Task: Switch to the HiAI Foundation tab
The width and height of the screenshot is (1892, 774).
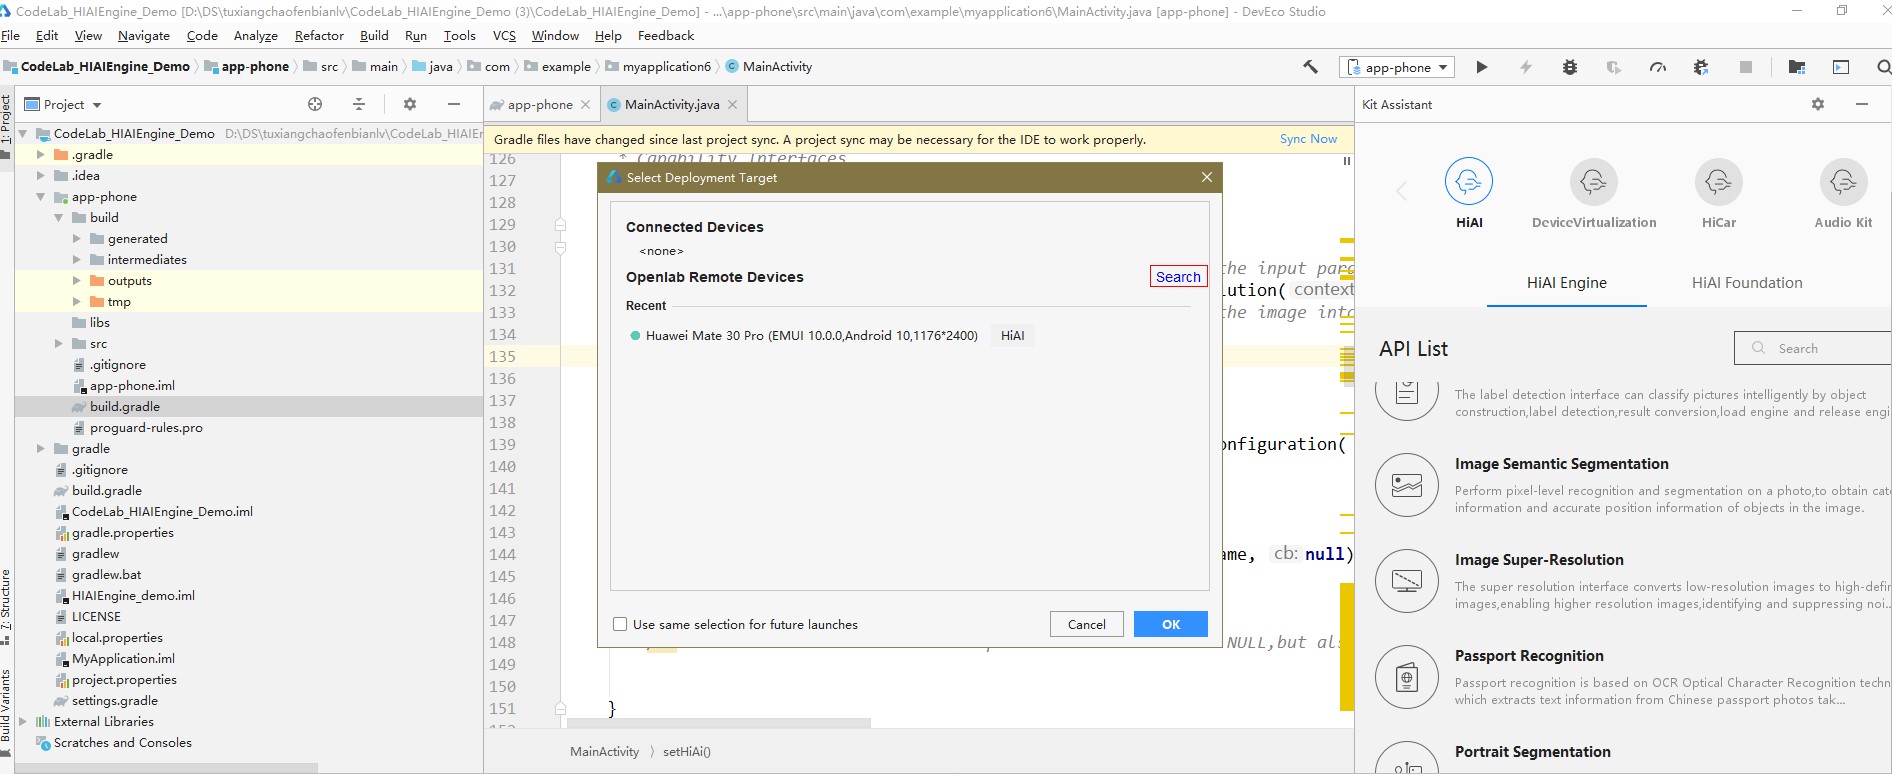Action: (1747, 283)
